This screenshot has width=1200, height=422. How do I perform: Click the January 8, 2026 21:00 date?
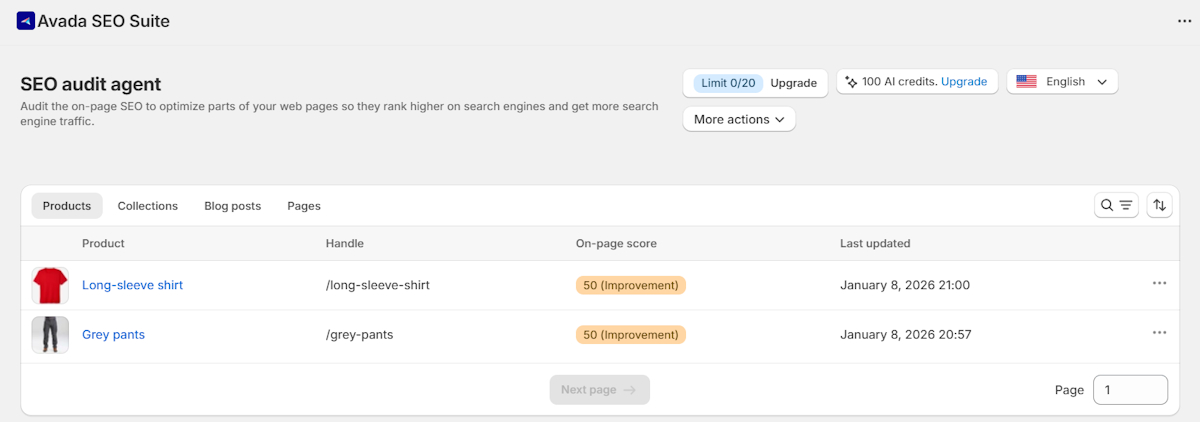[905, 285]
